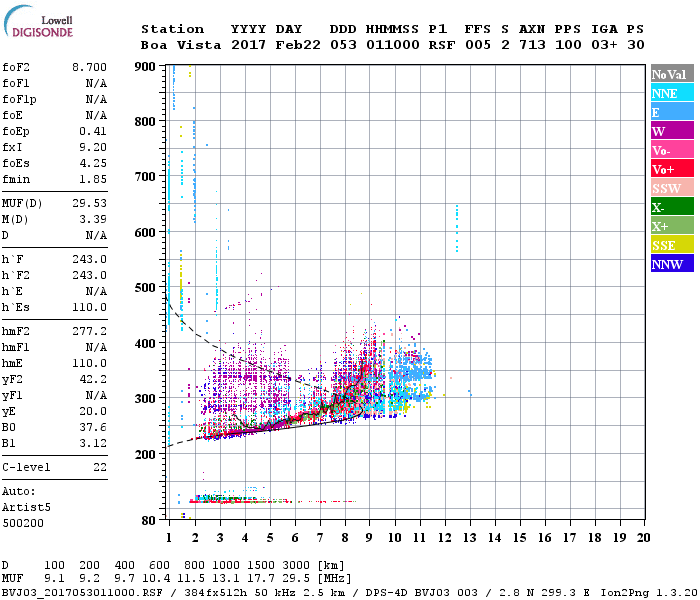Click the Vo- pink legend entry
The image size is (700, 600).
[672, 150]
